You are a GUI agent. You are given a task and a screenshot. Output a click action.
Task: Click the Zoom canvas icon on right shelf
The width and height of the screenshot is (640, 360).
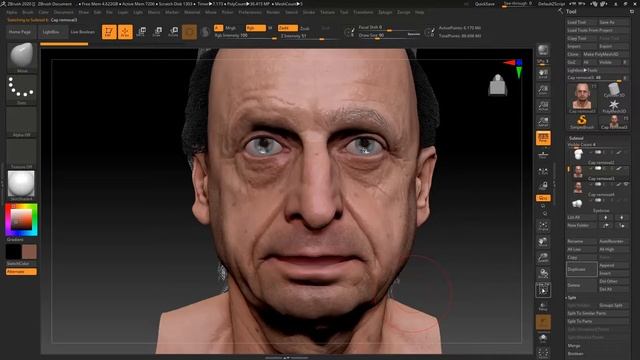[543, 90]
